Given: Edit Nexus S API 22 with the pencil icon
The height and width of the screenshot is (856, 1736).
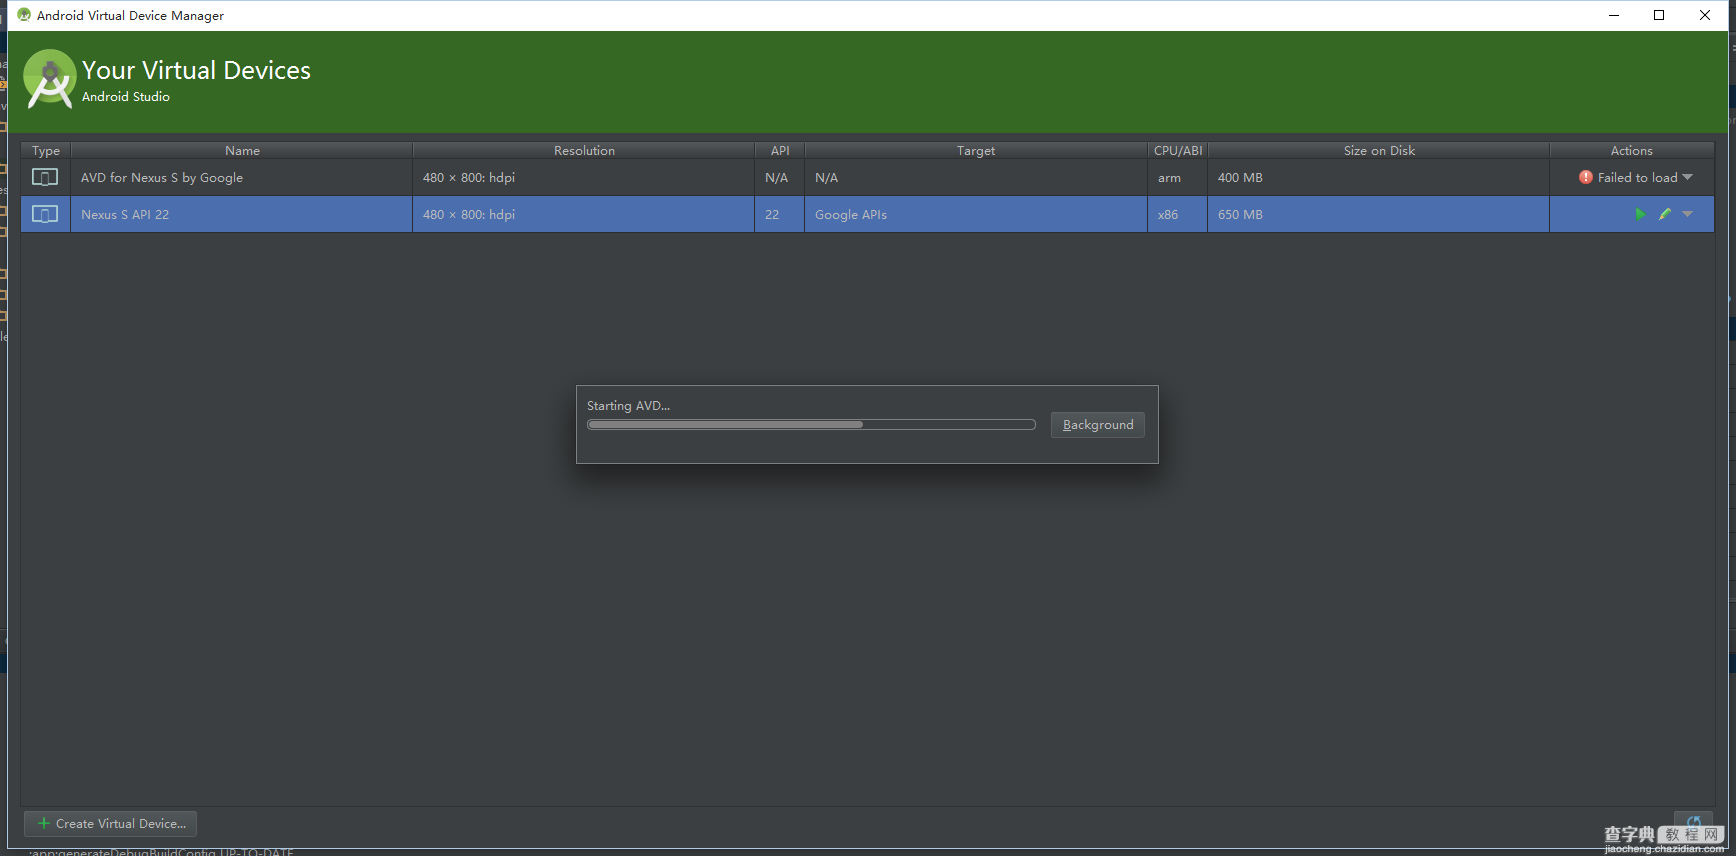Looking at the screenshot, I should [1665, 214].
